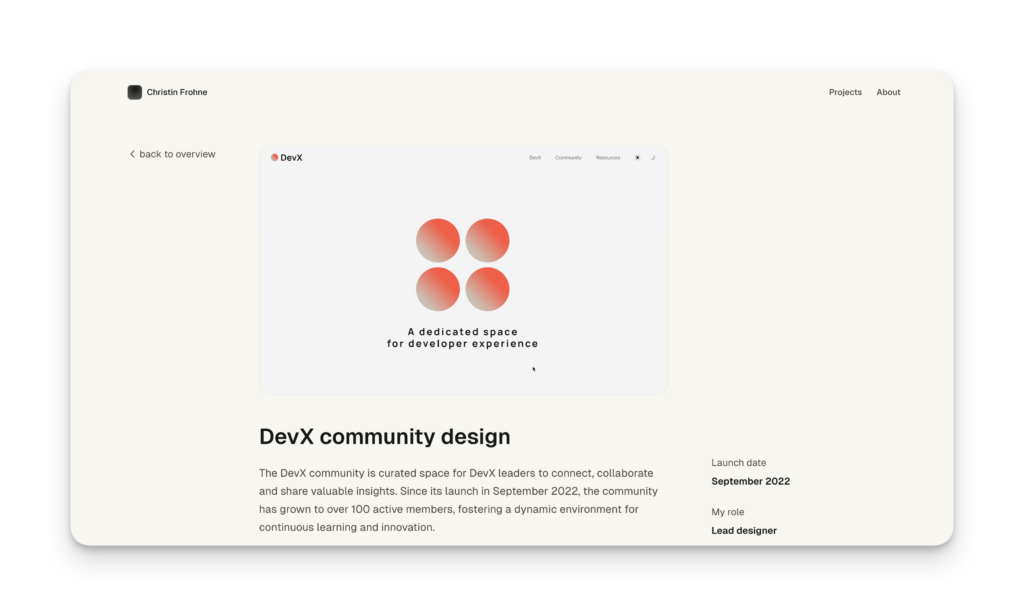Click the bottom-right gradient circle
Image resolution: width=1024 pixels, height=616 pixels.
click(x=487, y=289)
